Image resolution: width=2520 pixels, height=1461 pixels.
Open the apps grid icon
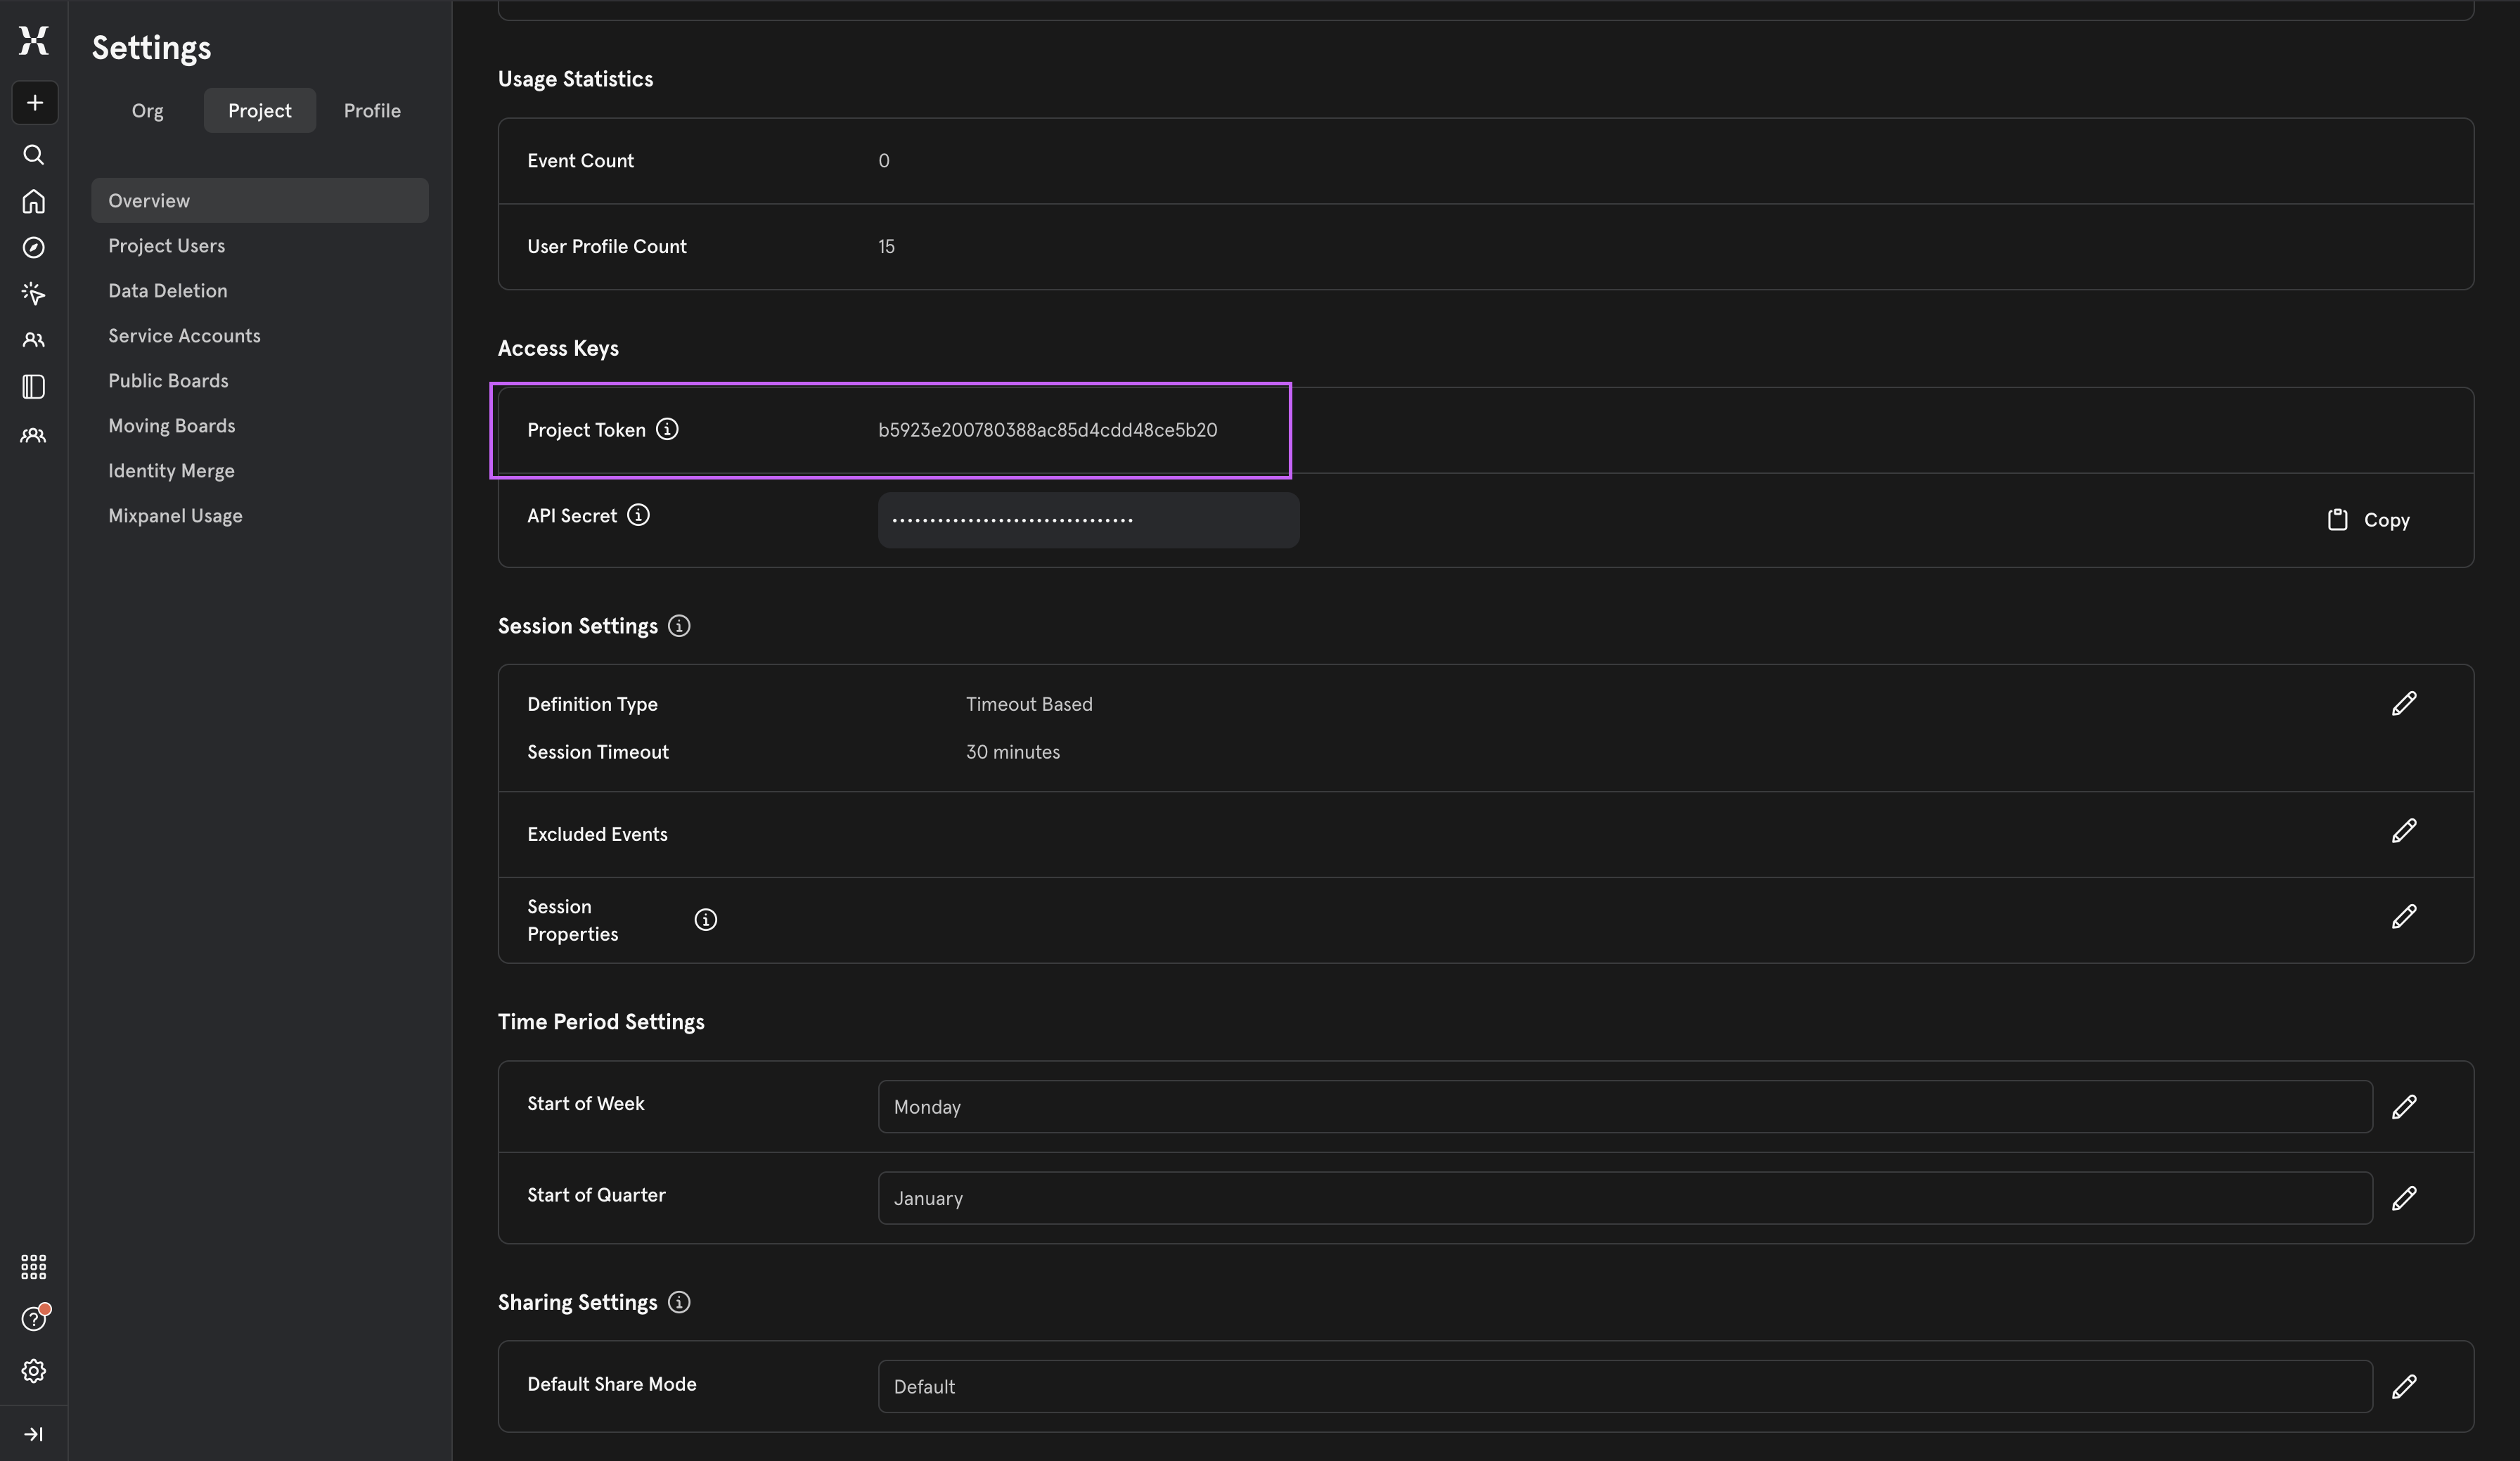pyautogui.click(x=34, y=1267)
